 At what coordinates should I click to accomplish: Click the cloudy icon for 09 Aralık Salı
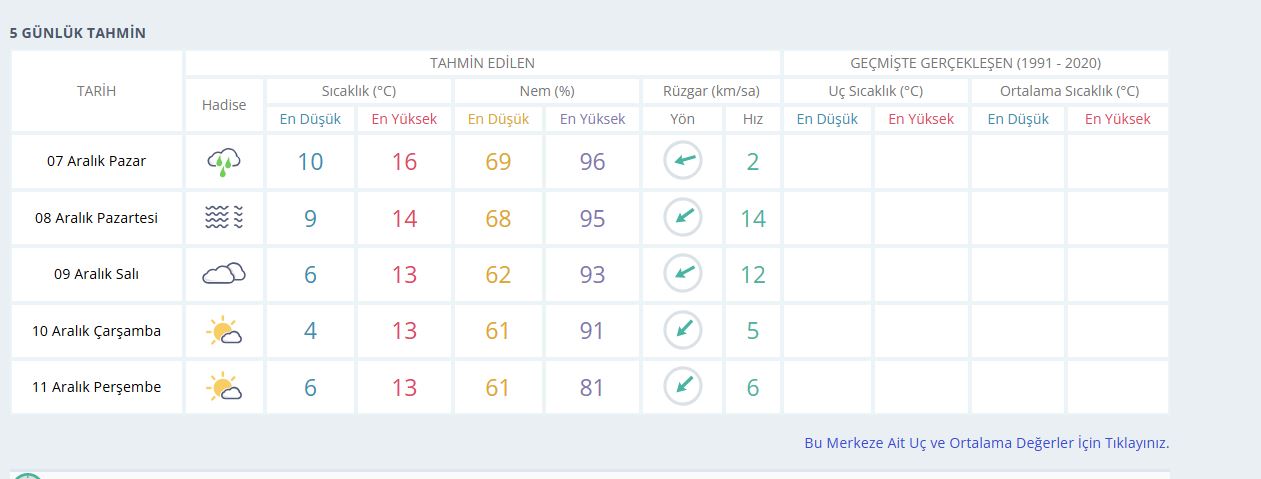click(224, 274)
